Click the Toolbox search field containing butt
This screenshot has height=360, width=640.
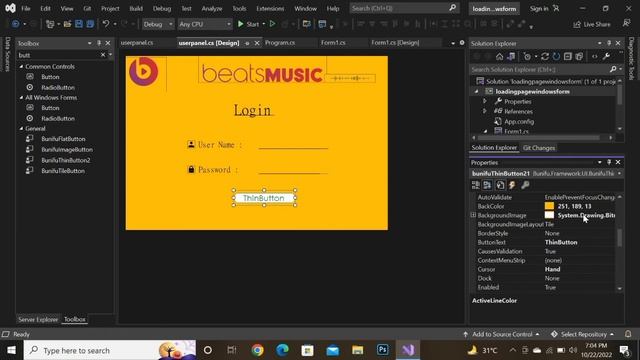58,55
